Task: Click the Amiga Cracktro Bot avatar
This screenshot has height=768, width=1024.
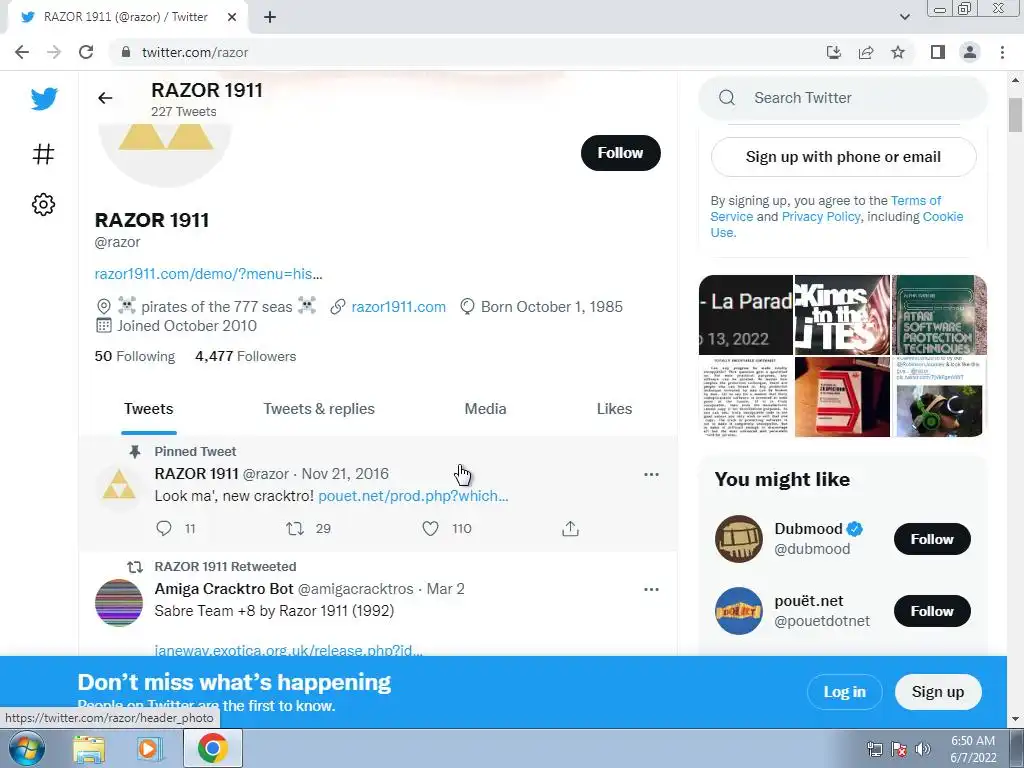Action: click(x=119, y=602)
